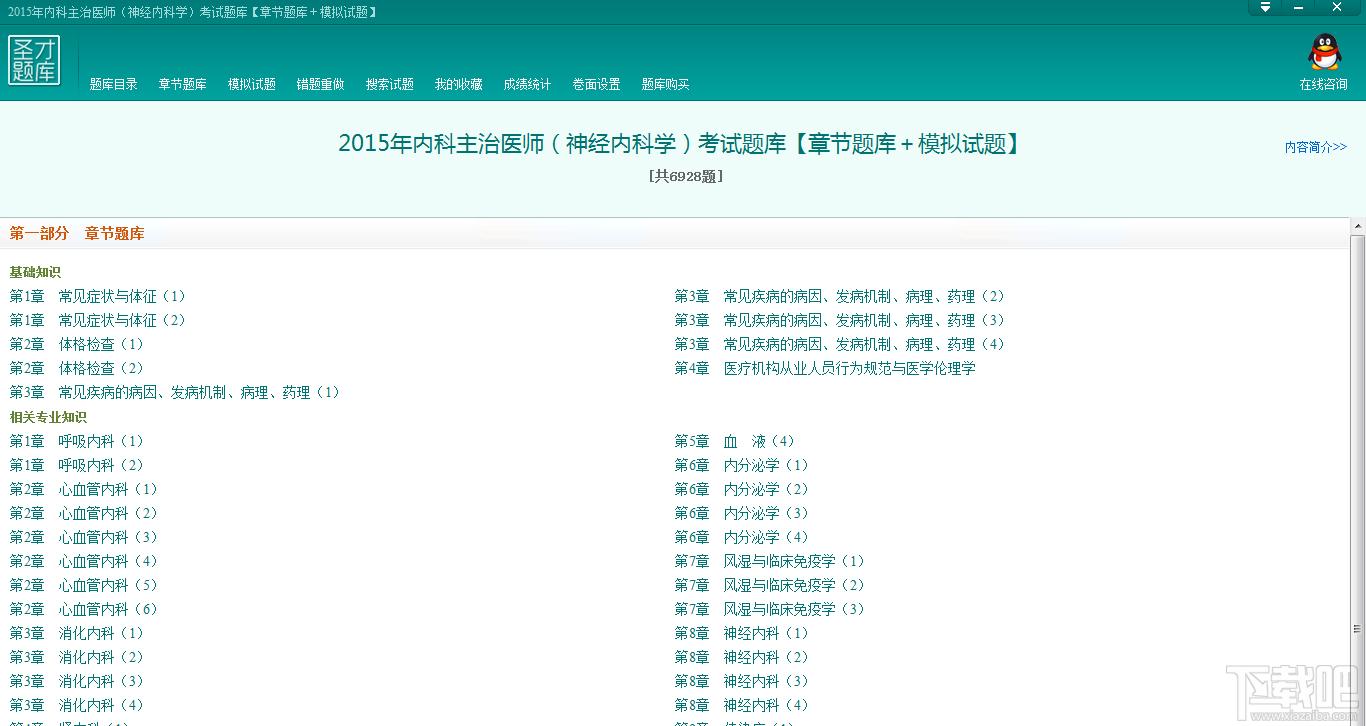Open 第3章 常见疾病的病因 药理（2）

[840, 296]
